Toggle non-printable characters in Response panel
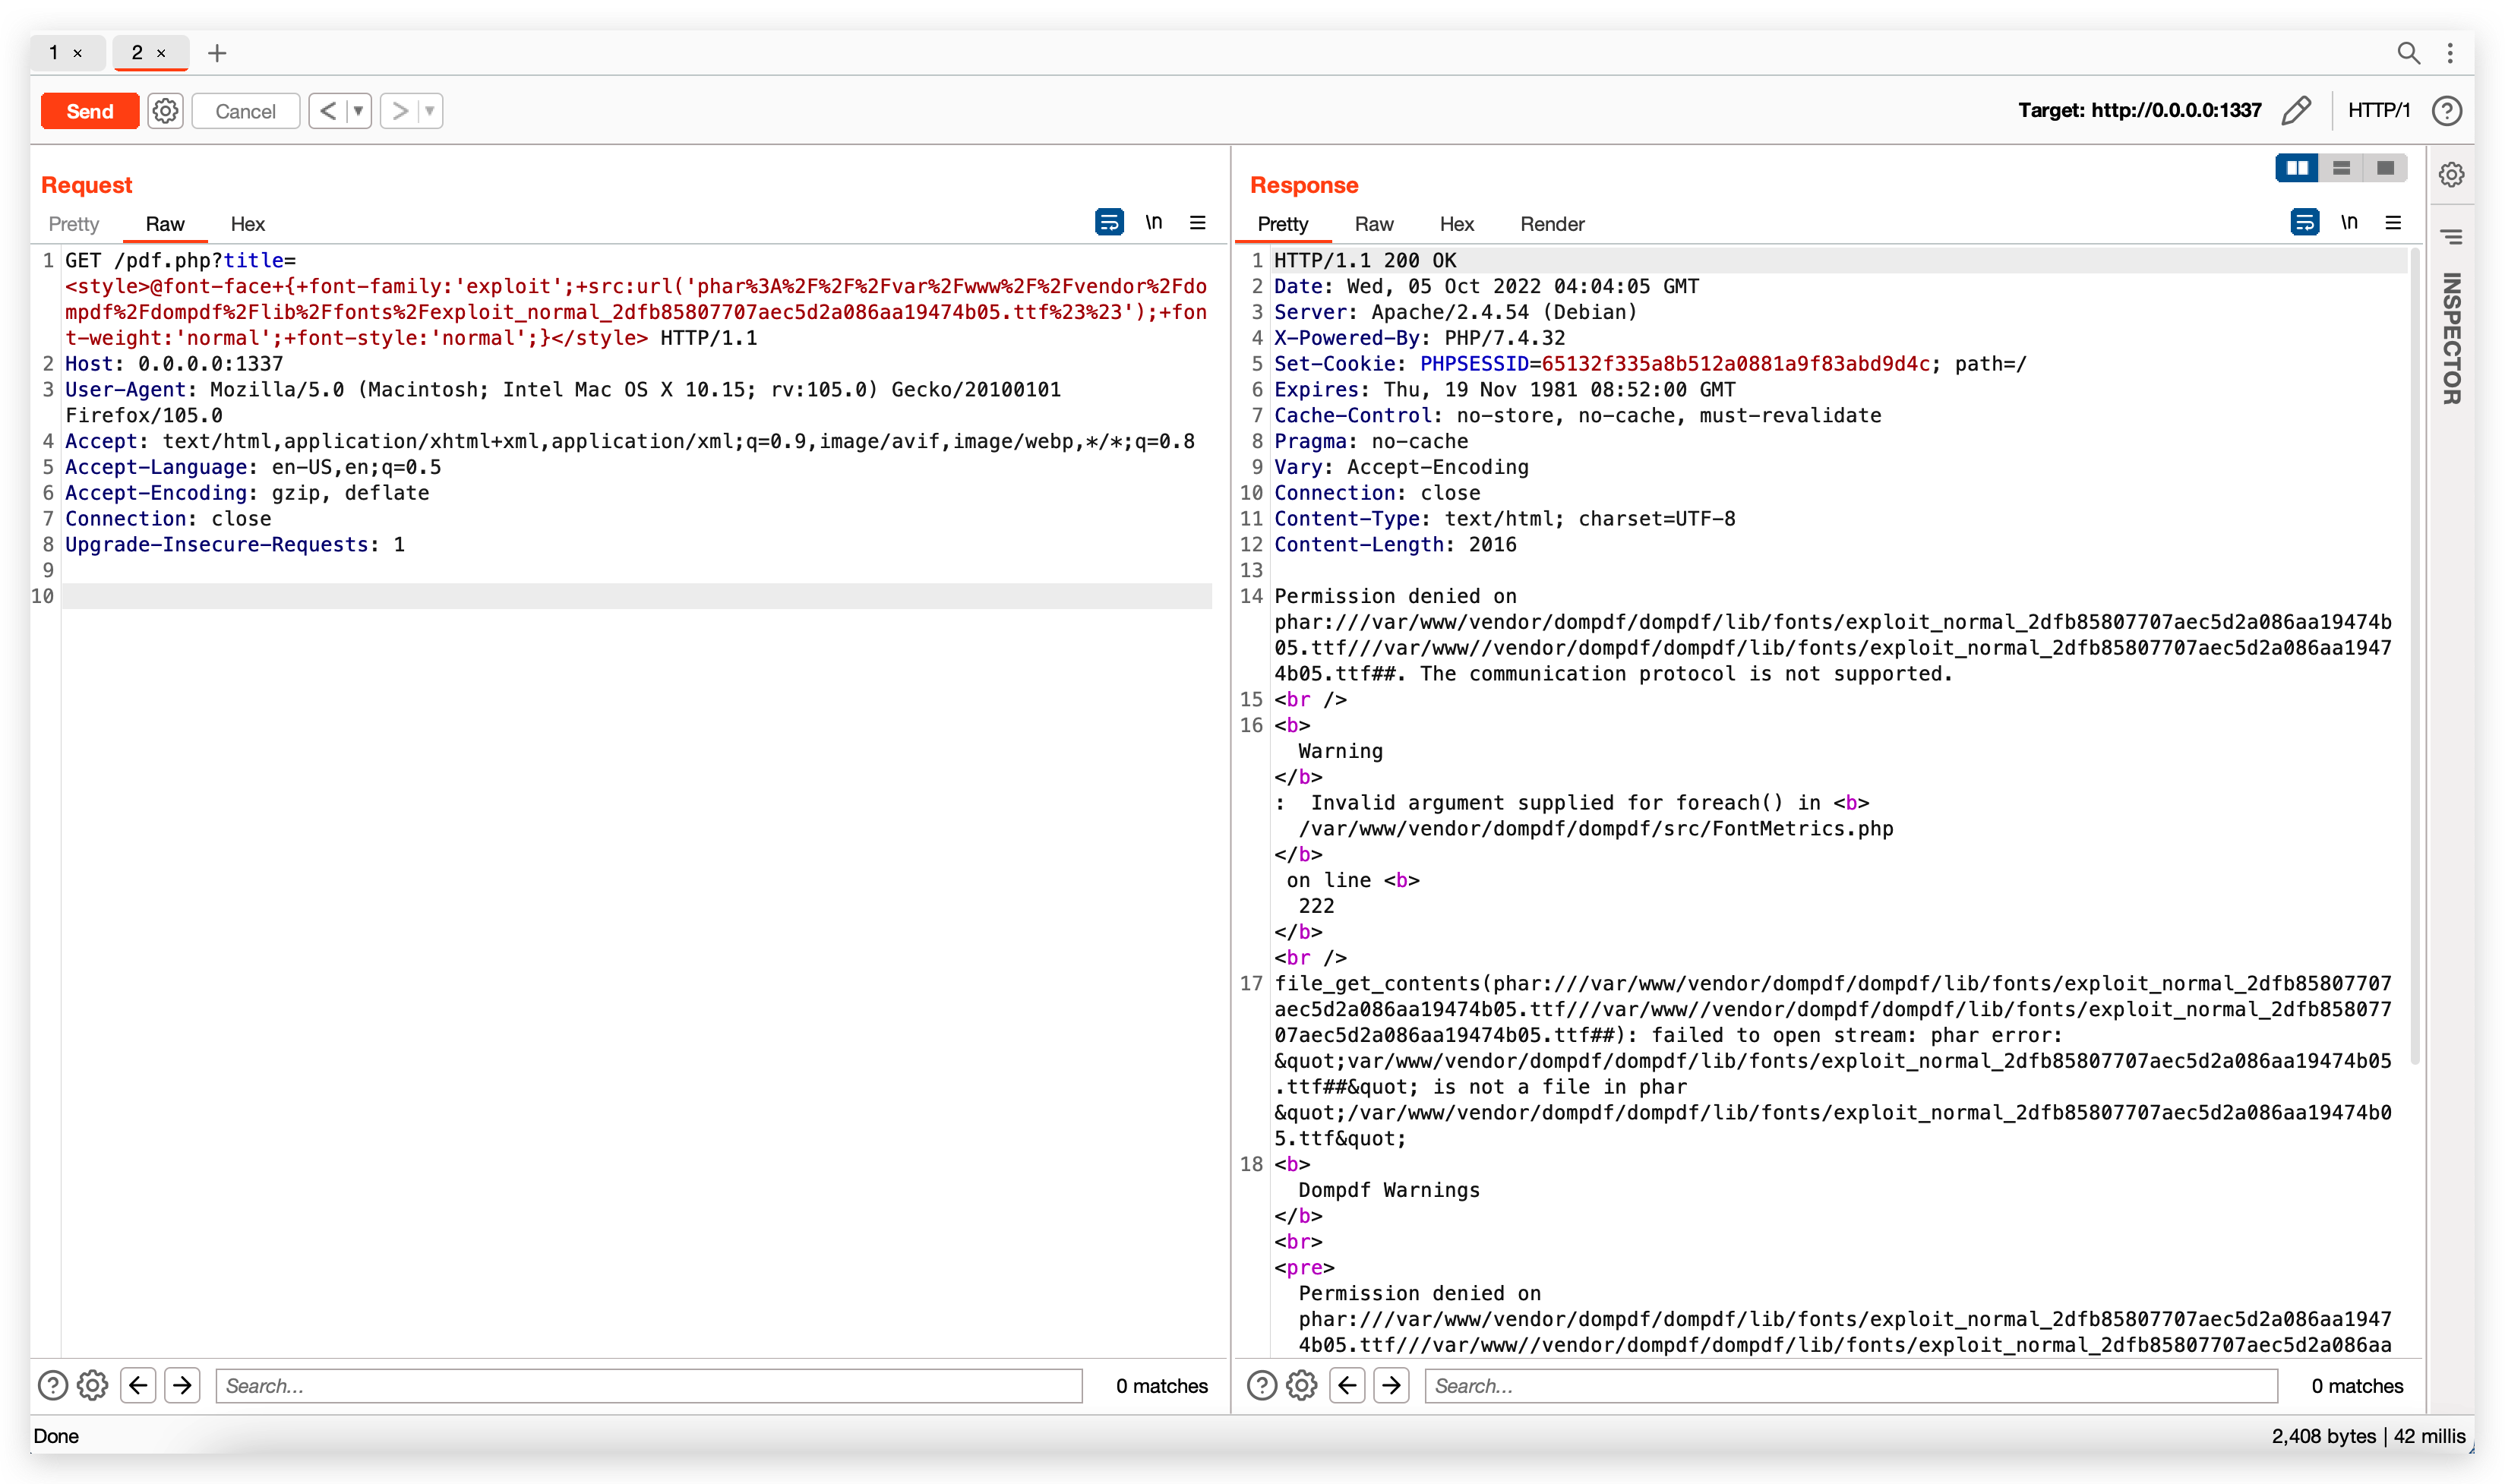Screen dimensions: 2505x1484 pos(2349,222)
